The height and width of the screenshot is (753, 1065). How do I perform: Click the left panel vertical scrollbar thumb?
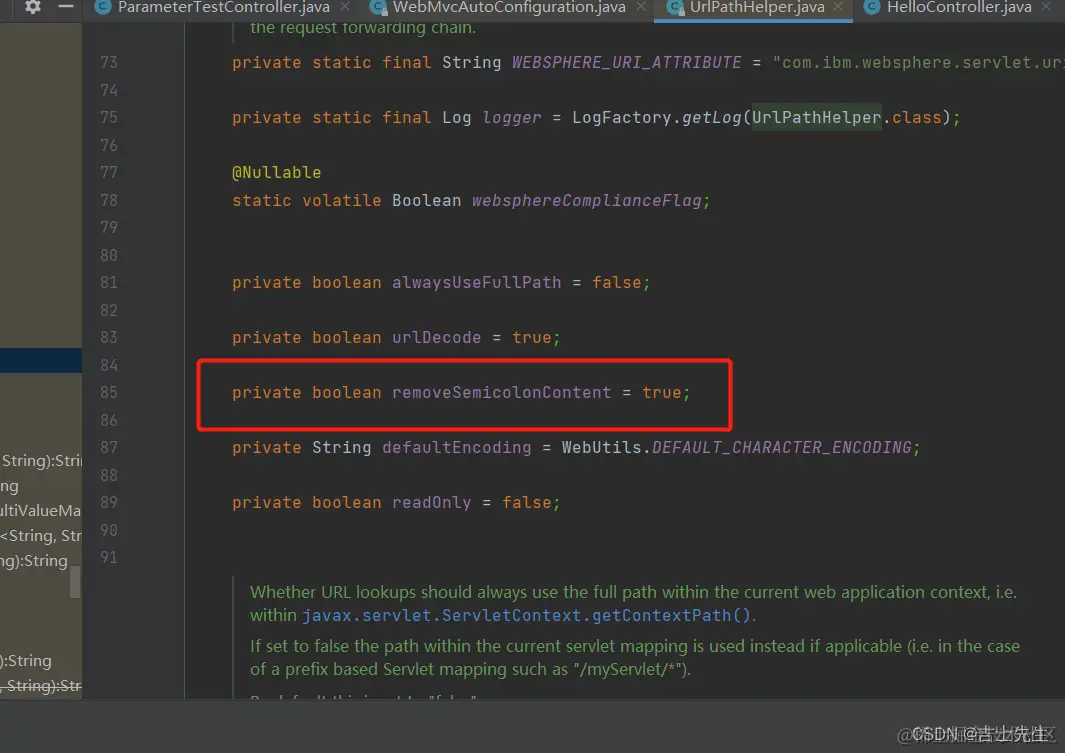point(75,582)
